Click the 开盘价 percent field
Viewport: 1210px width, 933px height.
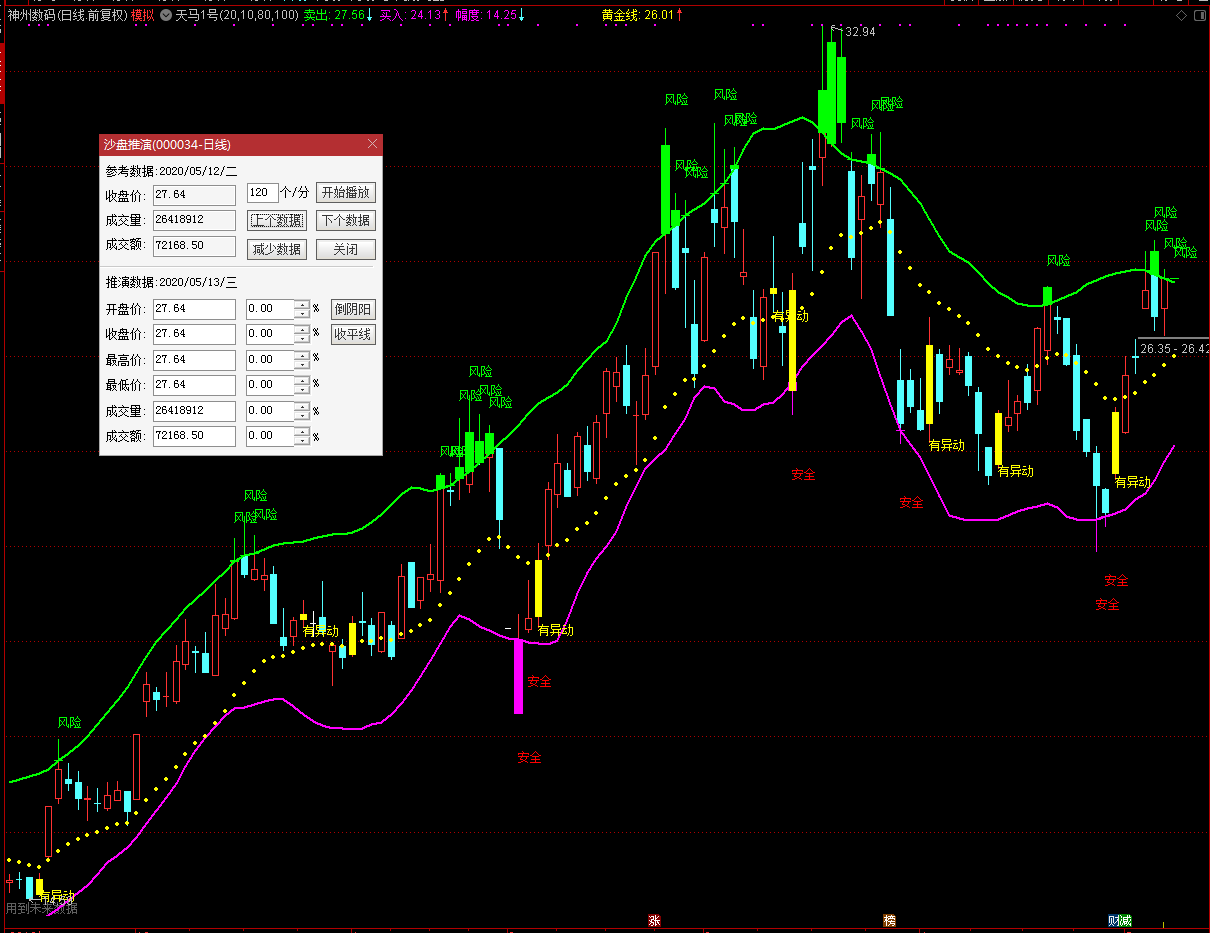coord(270,309)
